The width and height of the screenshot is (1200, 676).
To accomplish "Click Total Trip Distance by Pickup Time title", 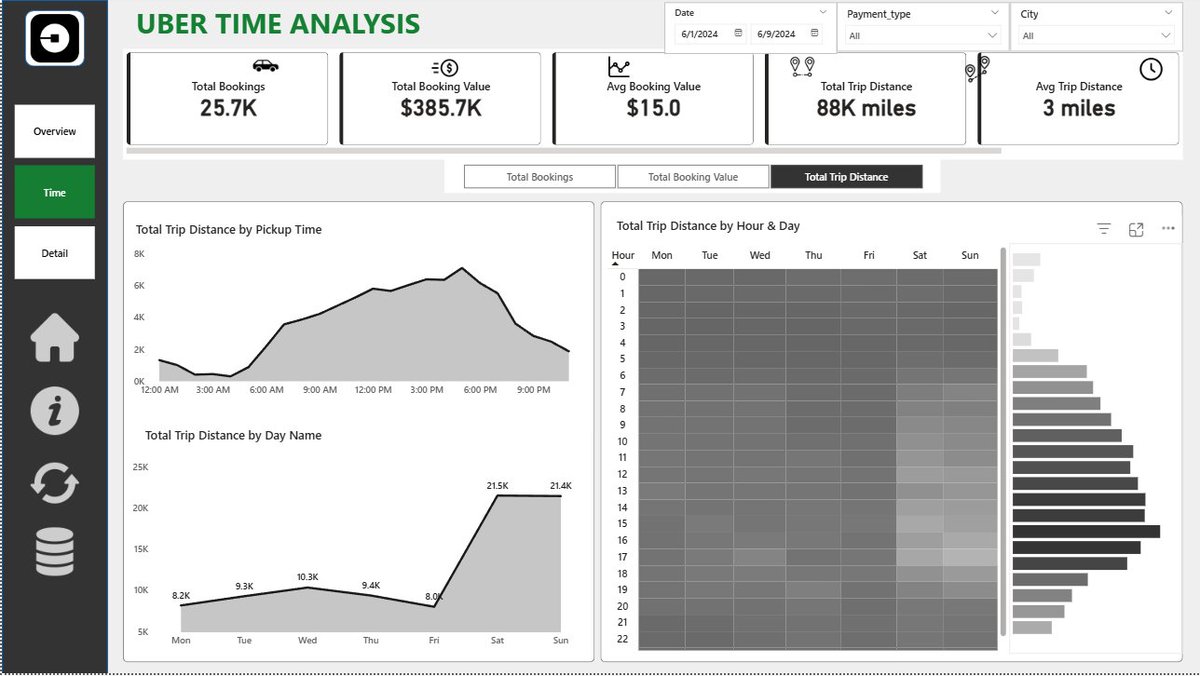I will (x=229, y=230).
